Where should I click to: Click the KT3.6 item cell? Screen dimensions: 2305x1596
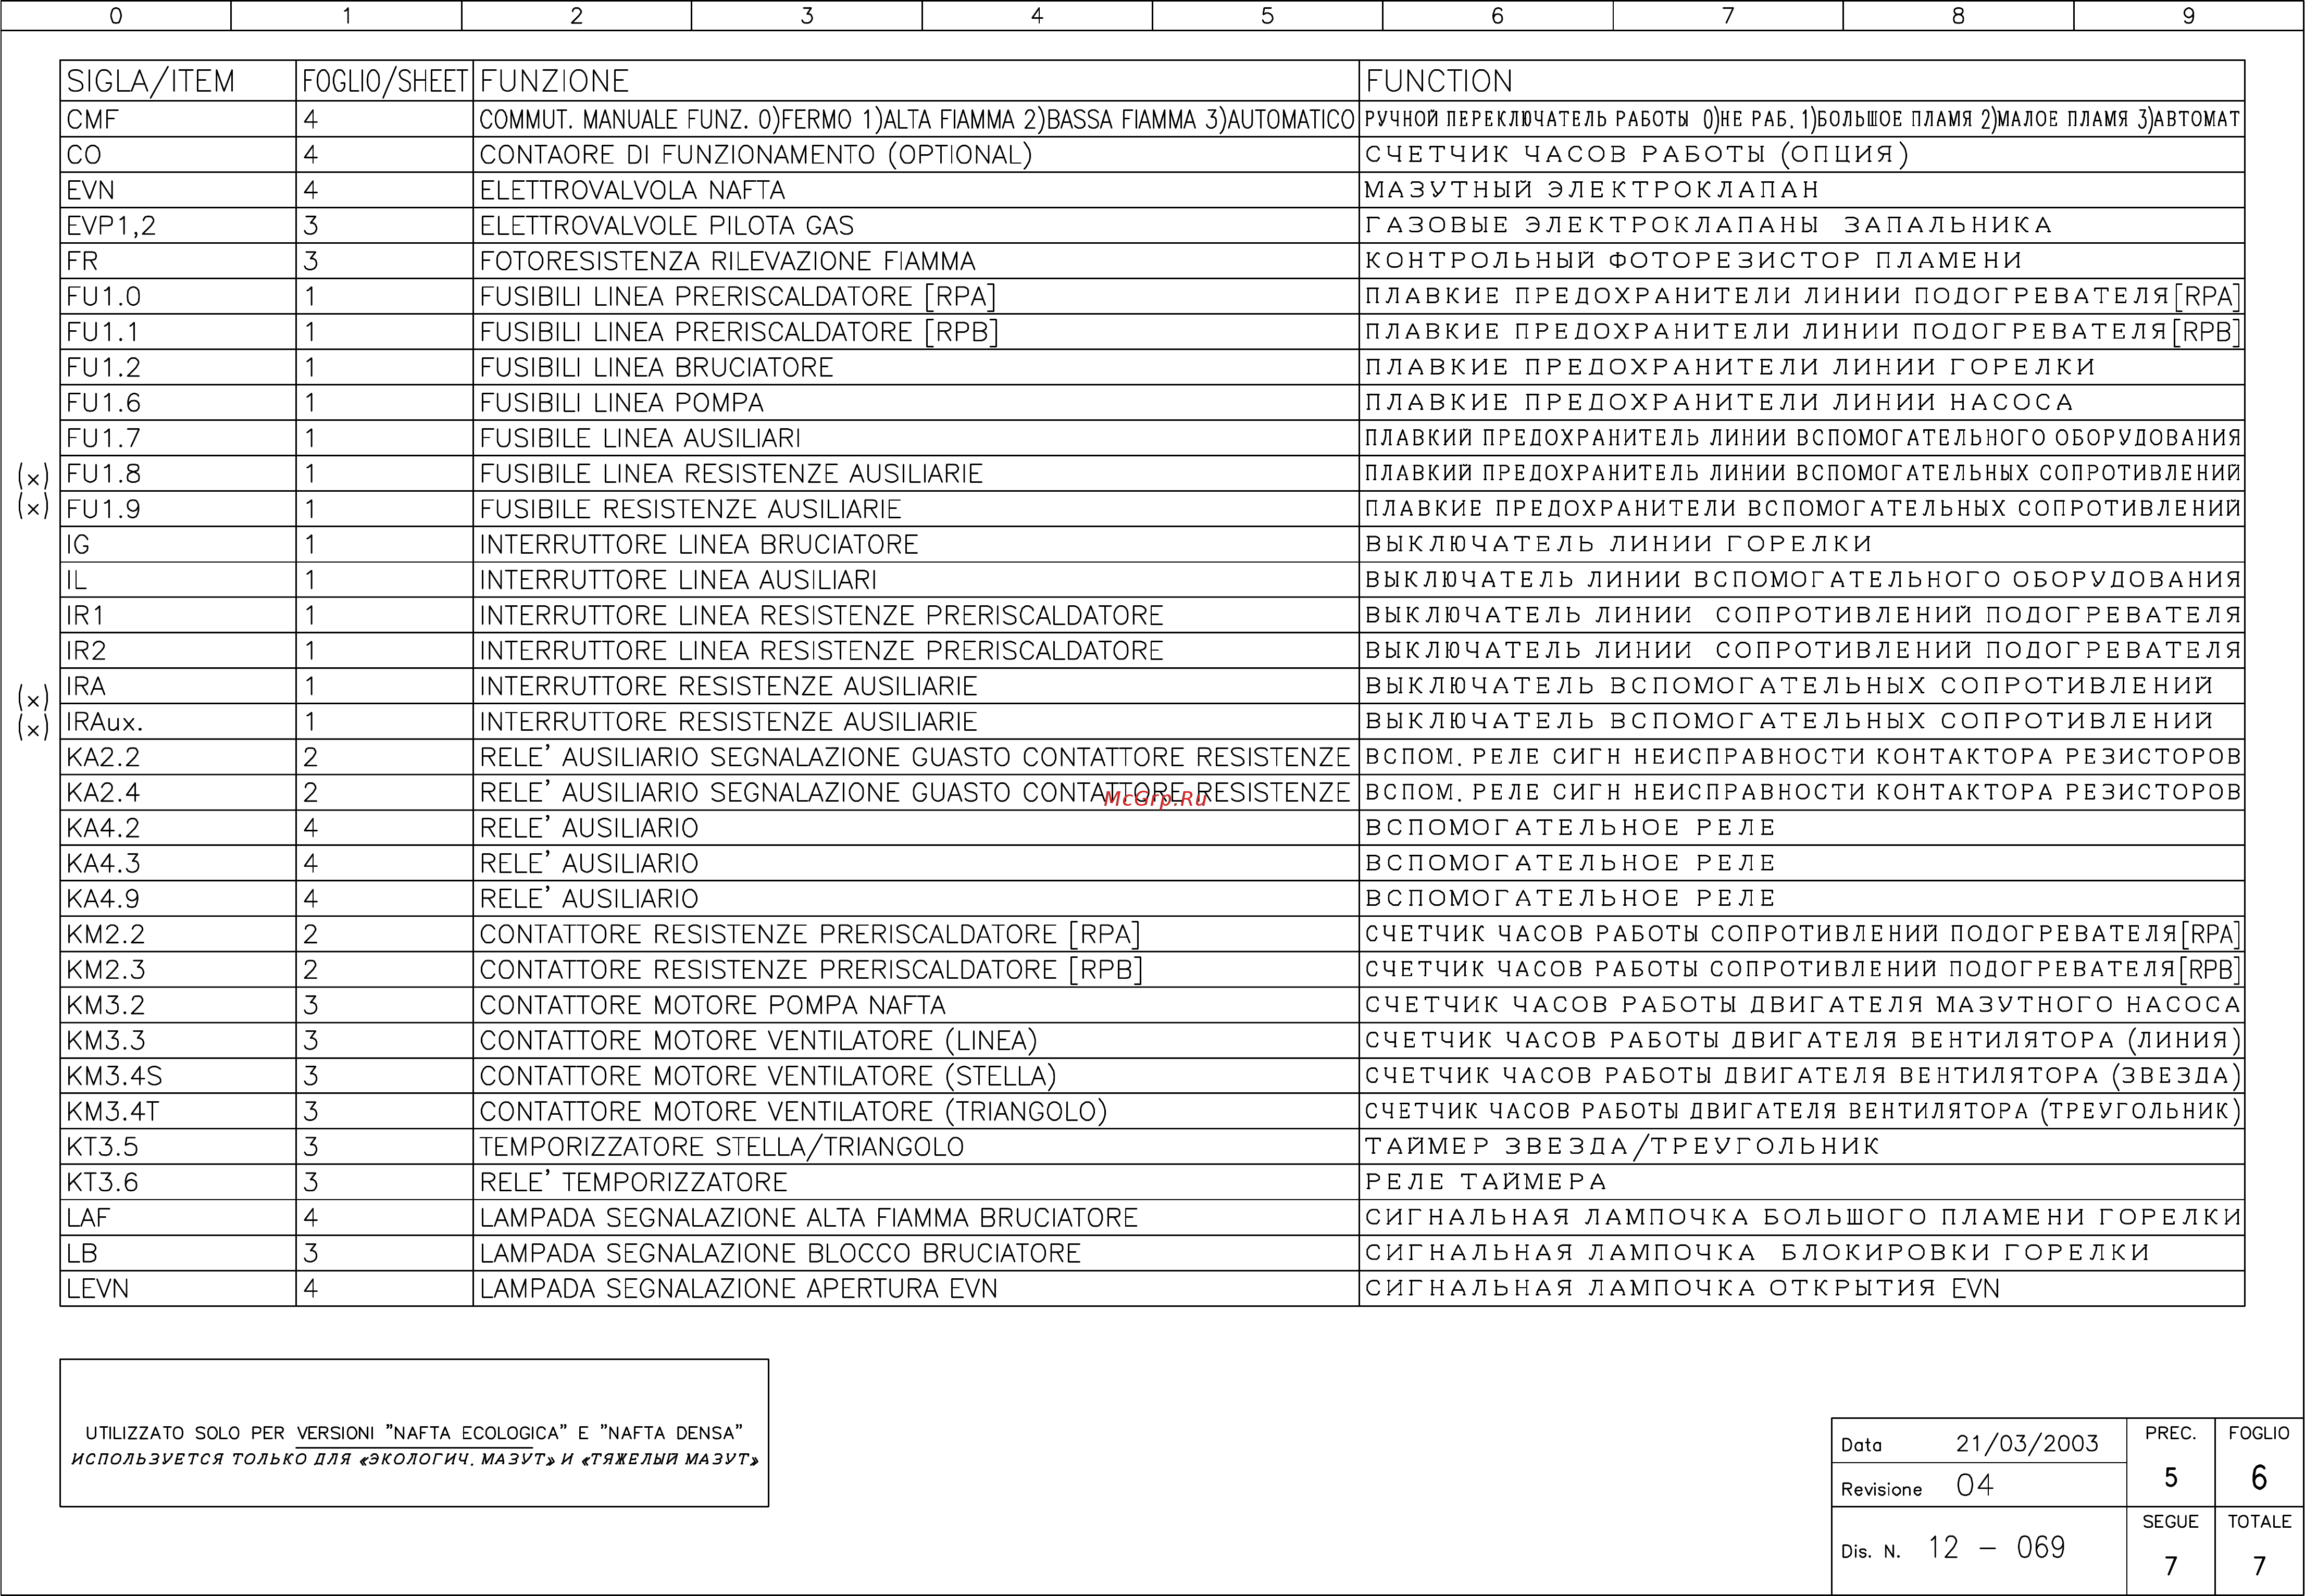[x=177, y=1183]
